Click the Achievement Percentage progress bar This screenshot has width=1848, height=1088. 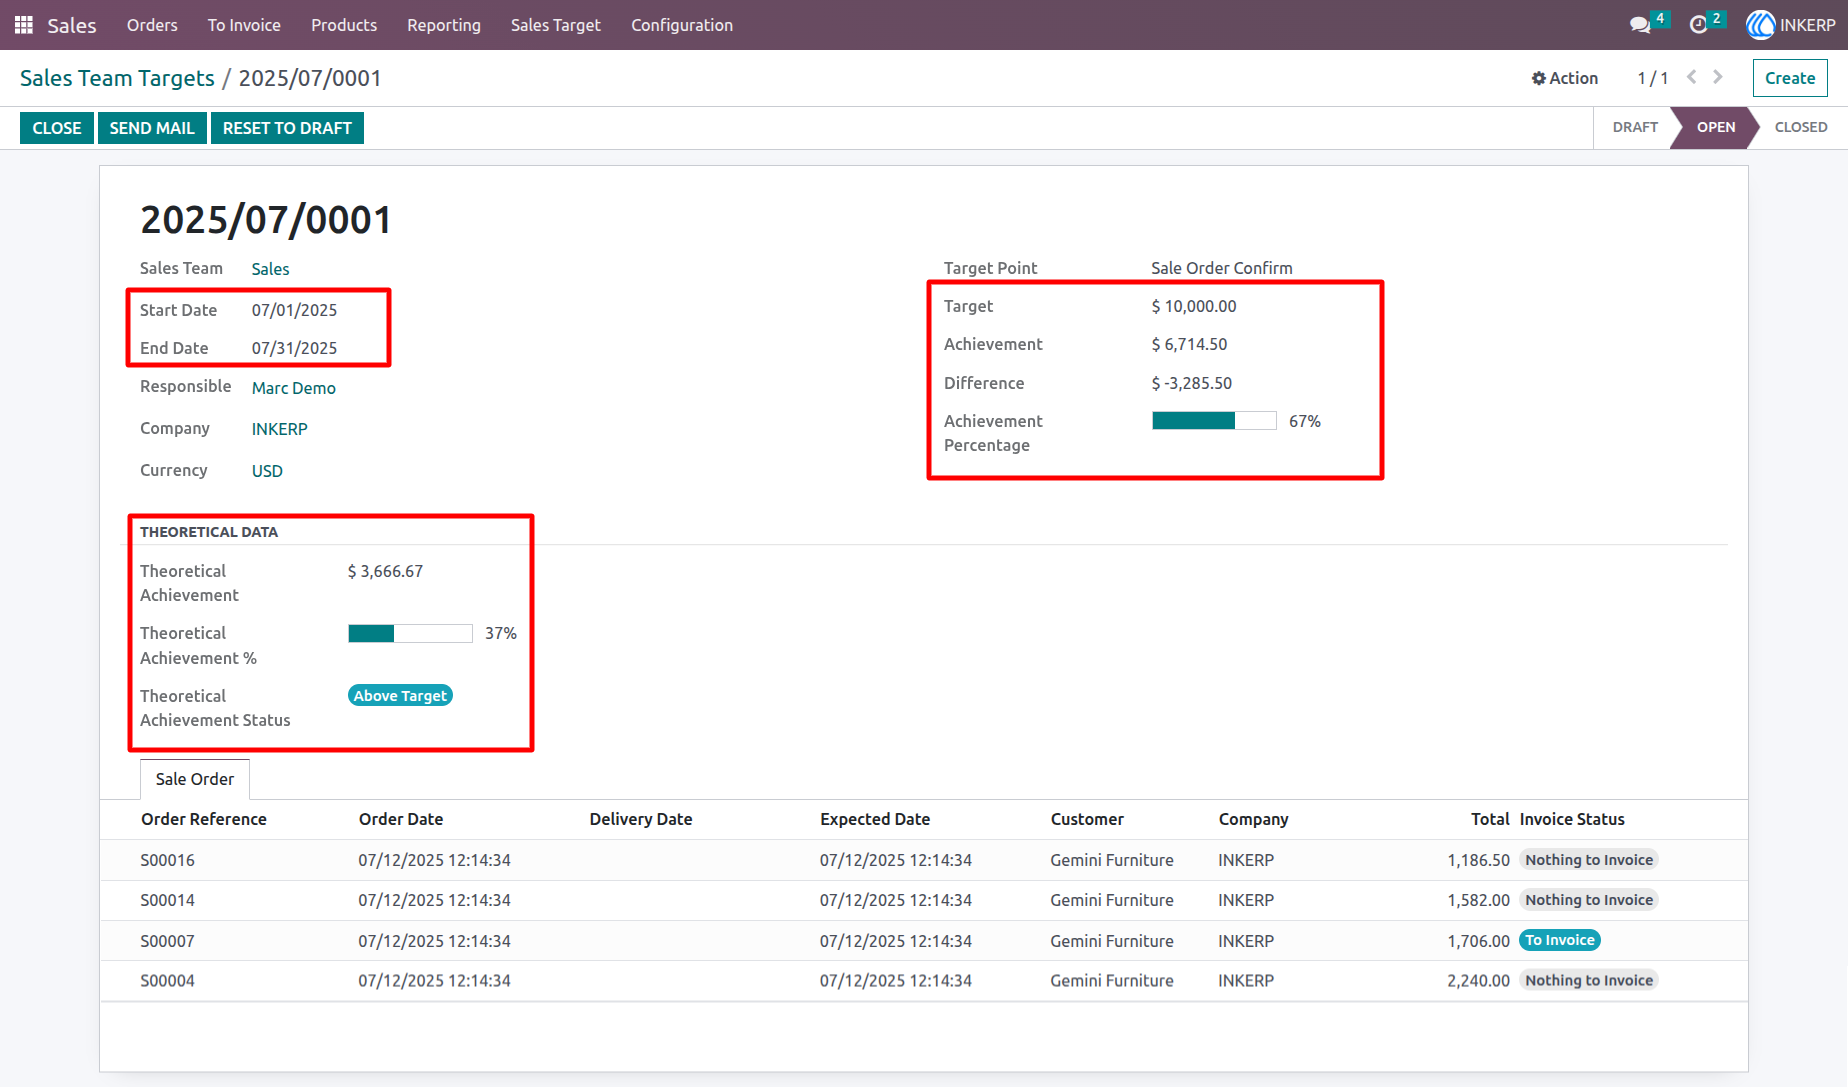[x=1214, y=421]
